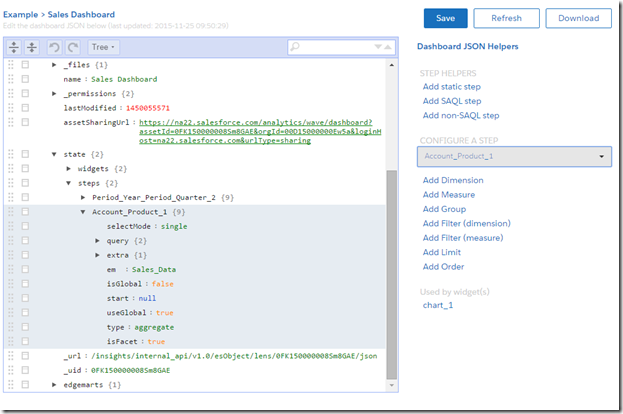Click the scrollbar up arrow
623x414 pixels.
392,65
